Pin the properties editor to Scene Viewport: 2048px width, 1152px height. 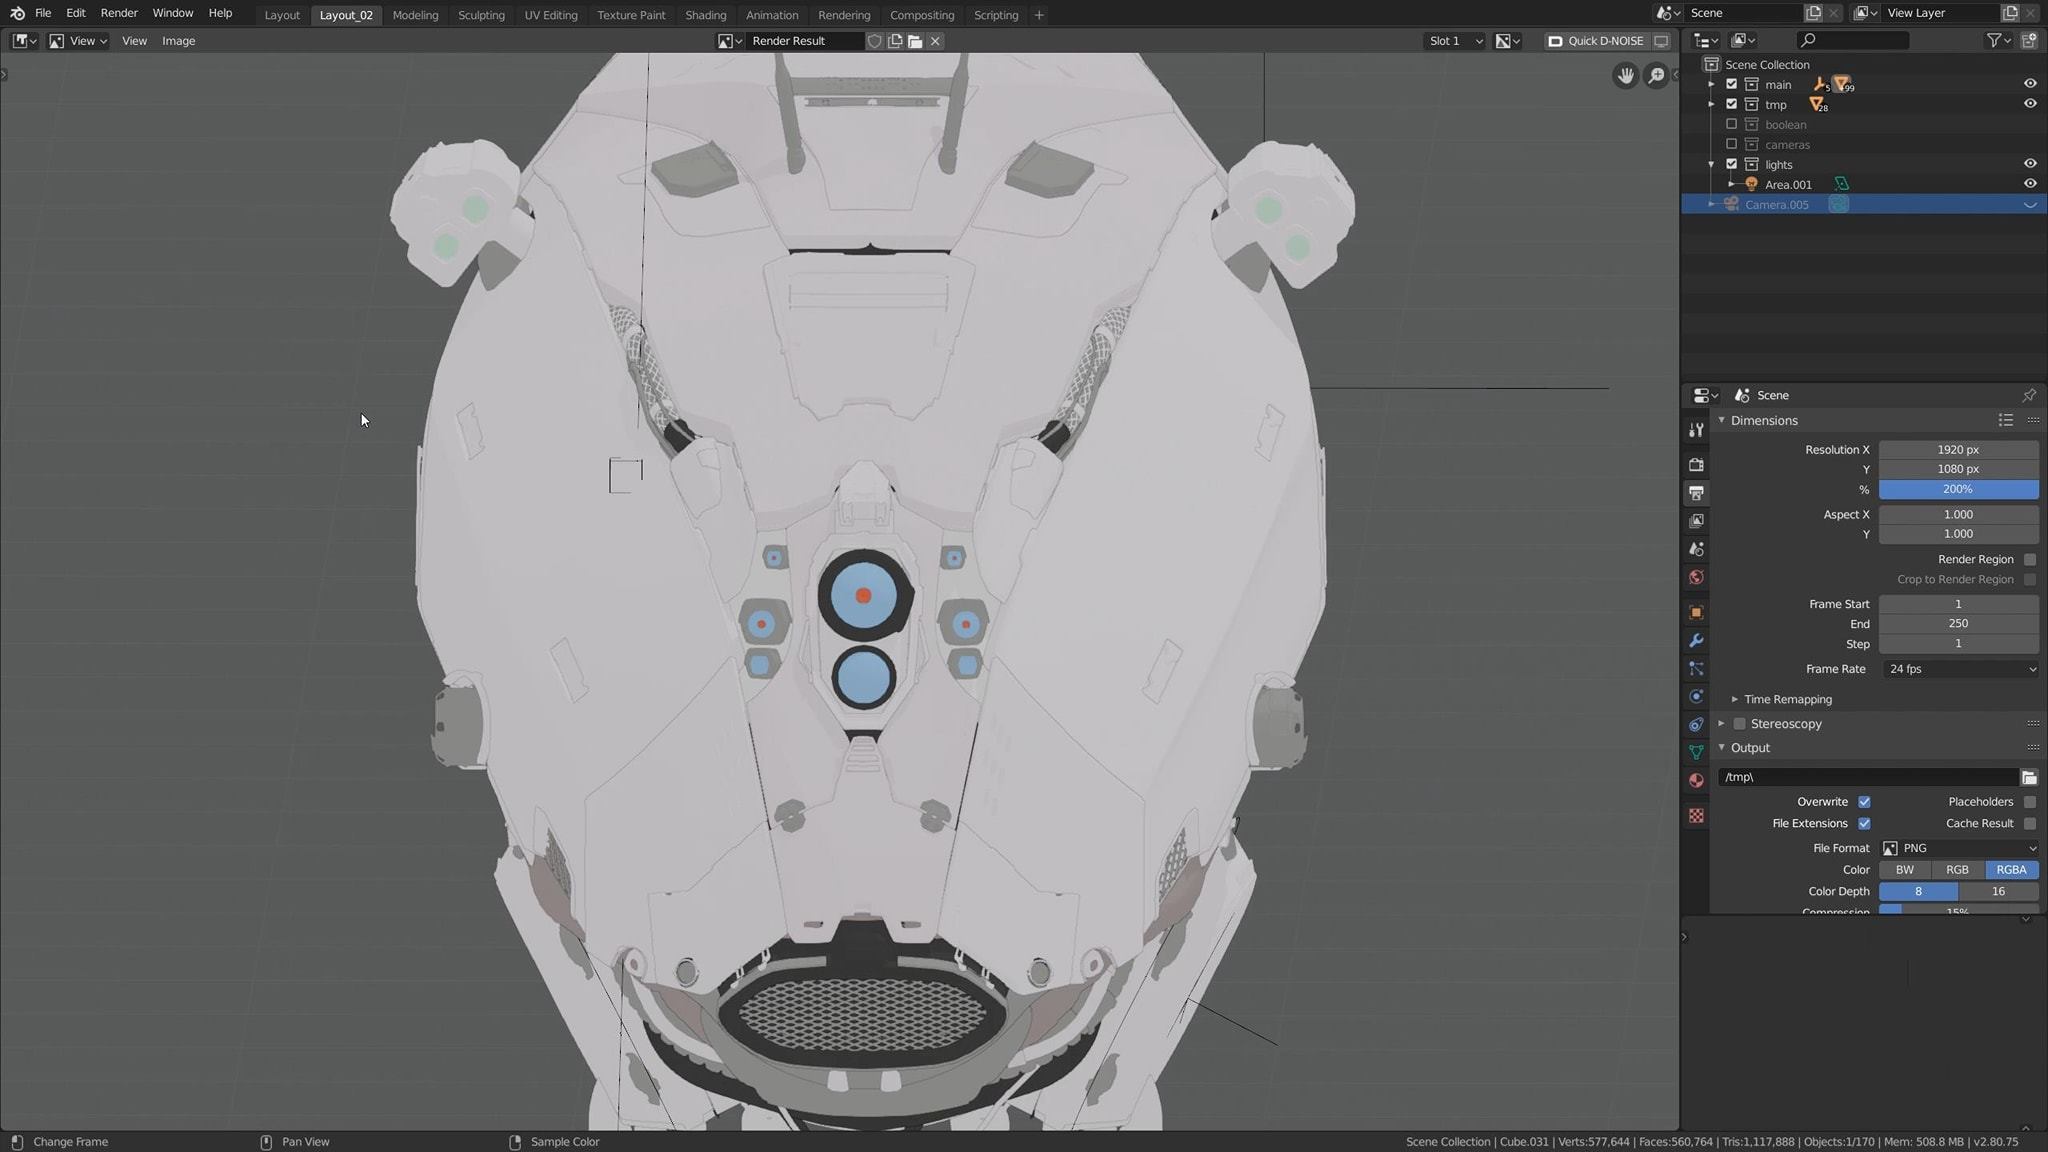(x=2029, y=395)
